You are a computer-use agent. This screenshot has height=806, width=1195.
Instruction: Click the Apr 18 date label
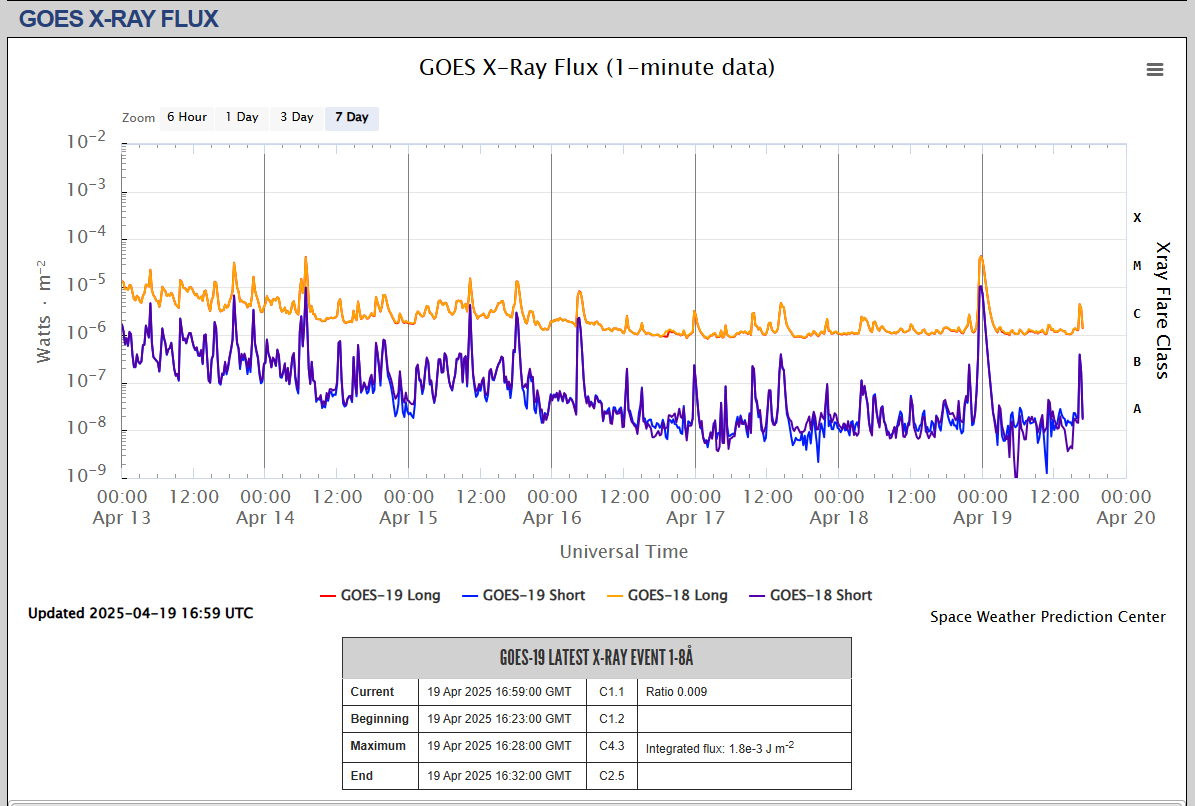[838, 518]
